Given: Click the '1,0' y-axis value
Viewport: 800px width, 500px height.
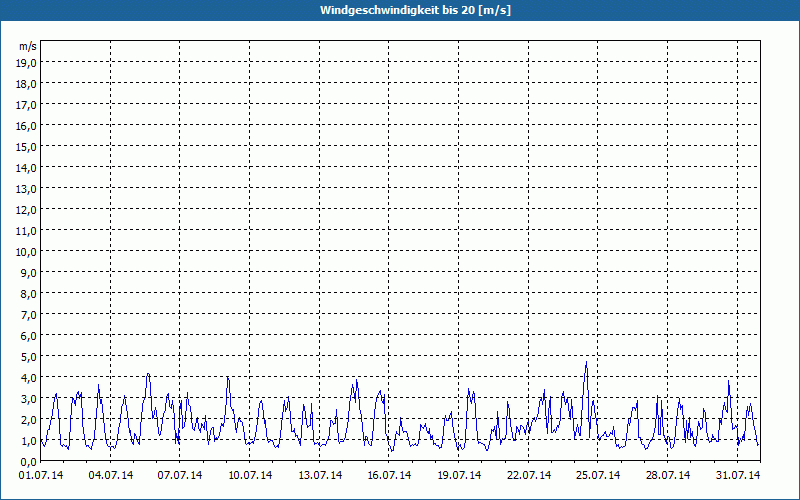Looking at the screenshot, I should click(29, 441).
